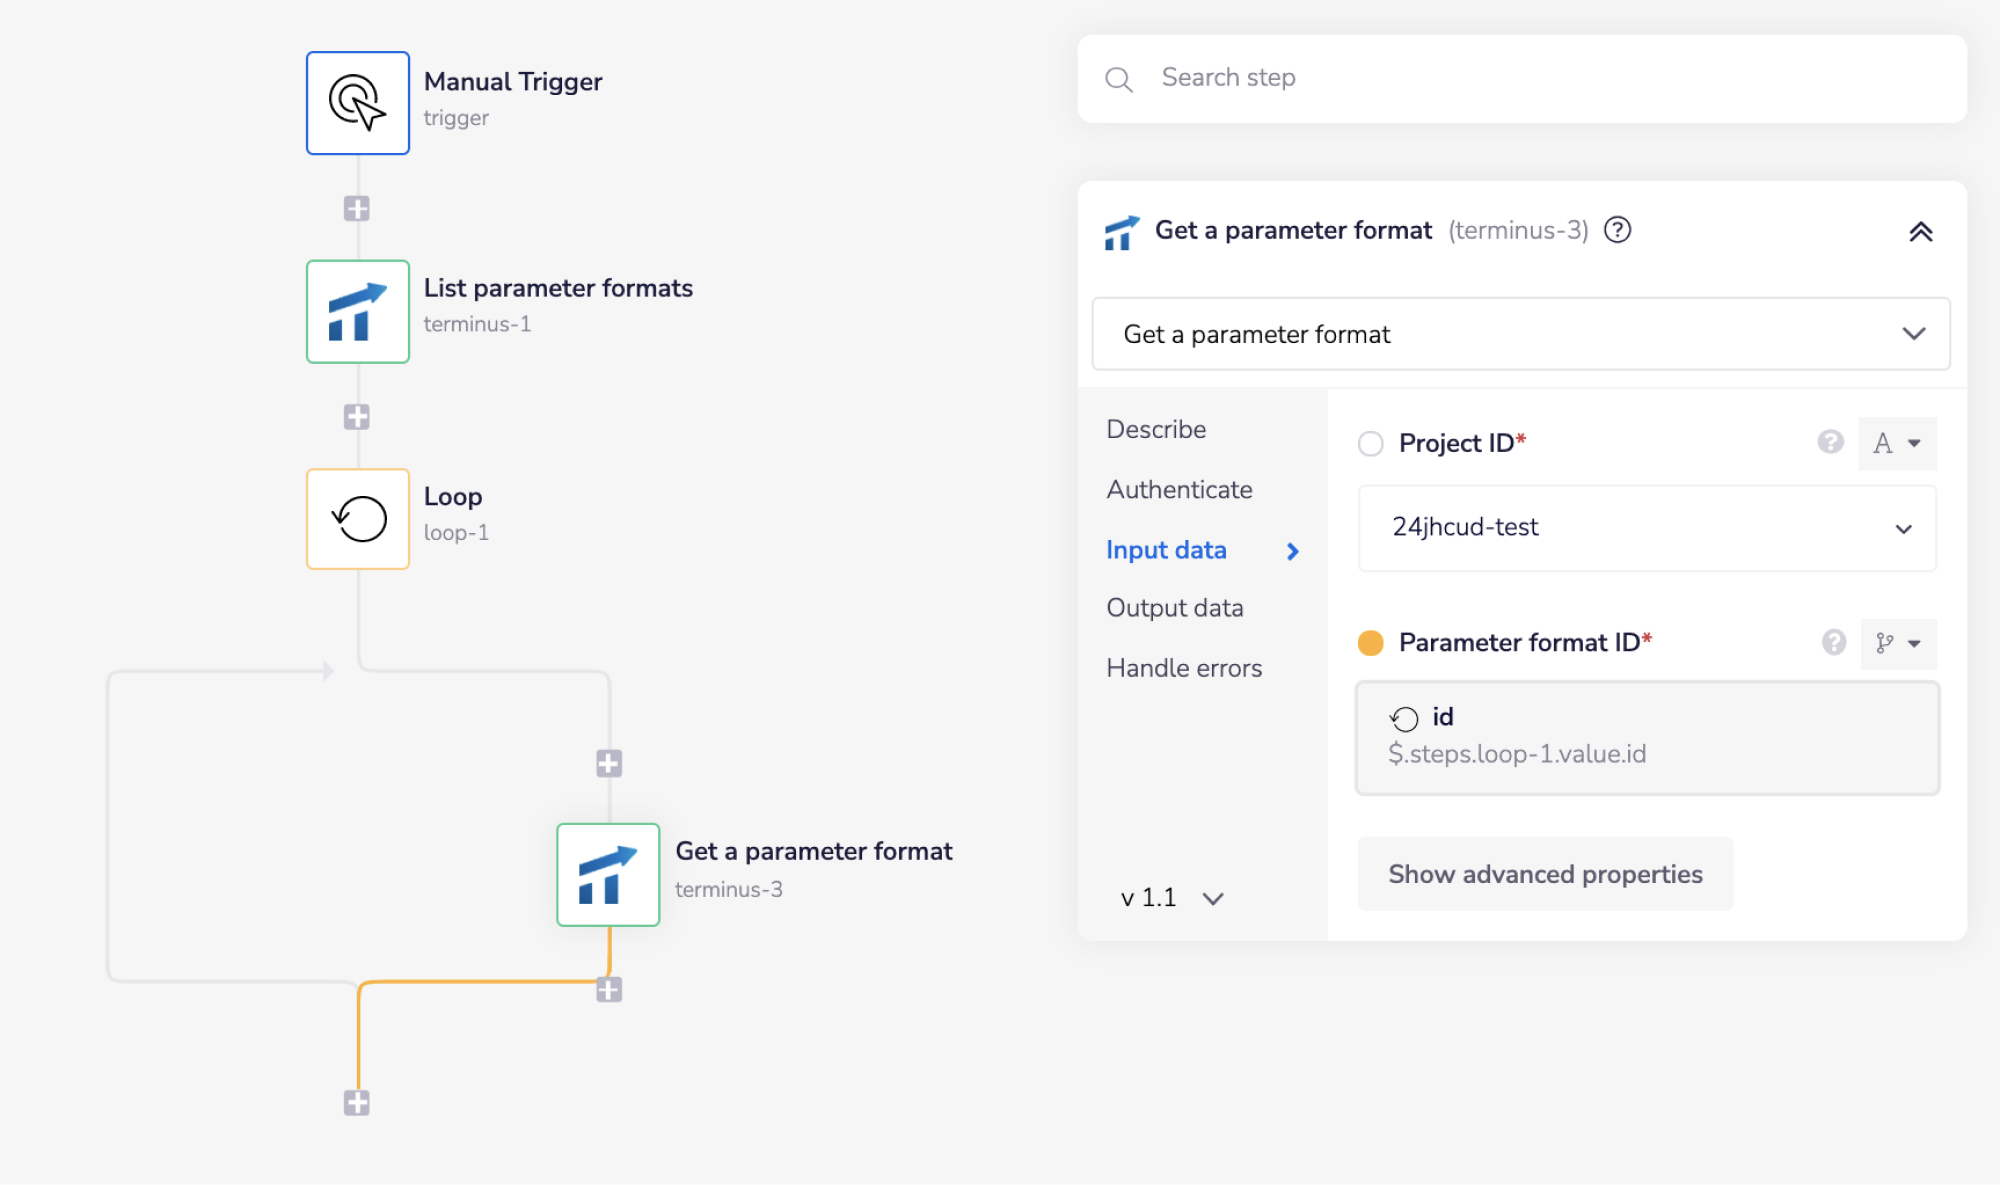Open the operation dropdown Get a parameter format
The height and width of the screenshot is (1185, 2000).
[x=1520, y=334]
